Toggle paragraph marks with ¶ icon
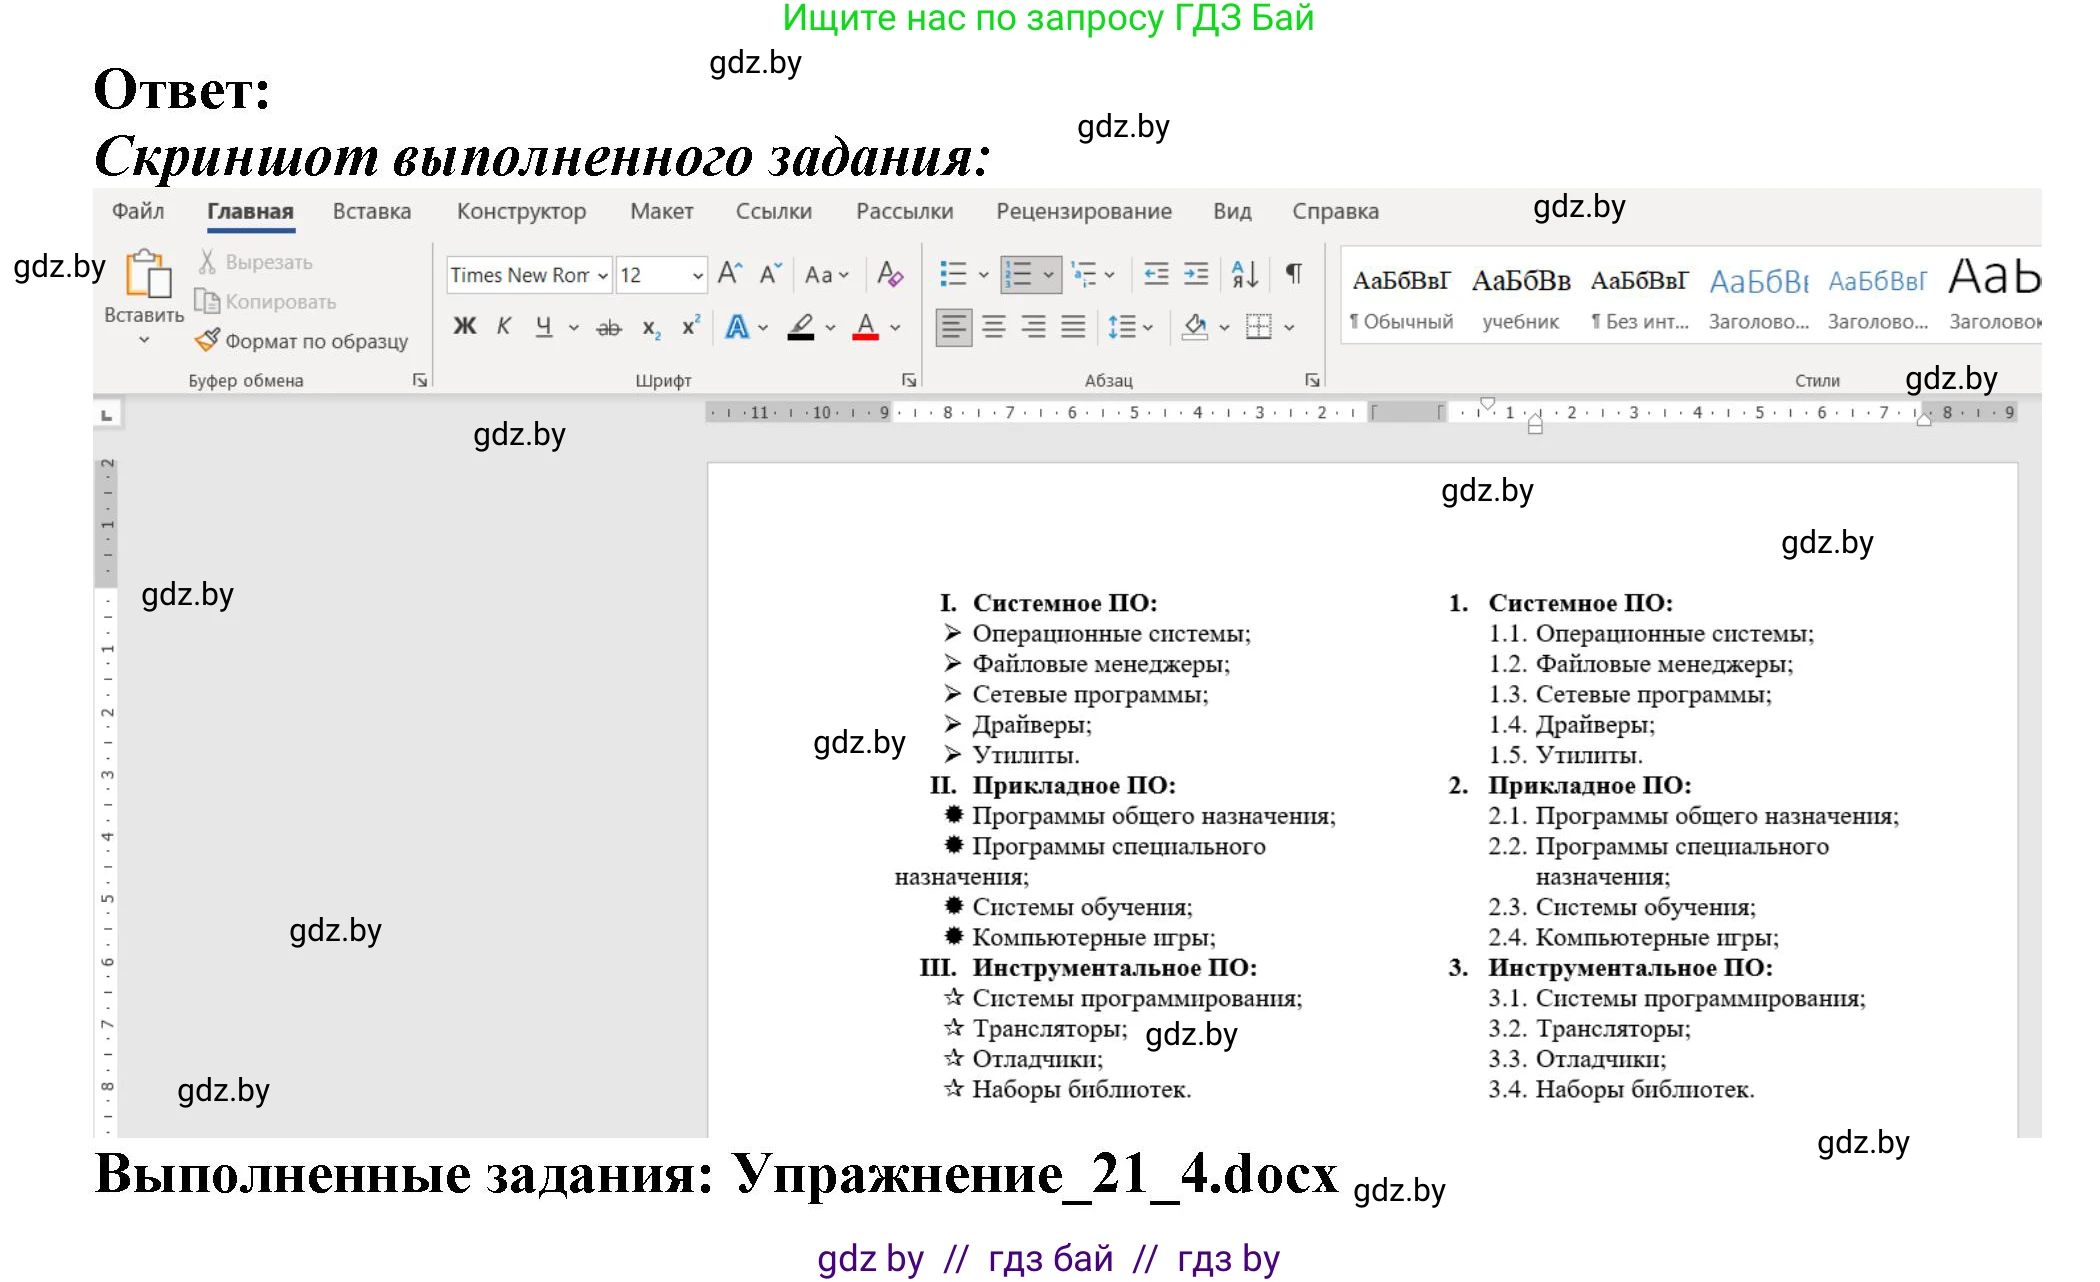 pyautogui.click(x=1296, y=272)
